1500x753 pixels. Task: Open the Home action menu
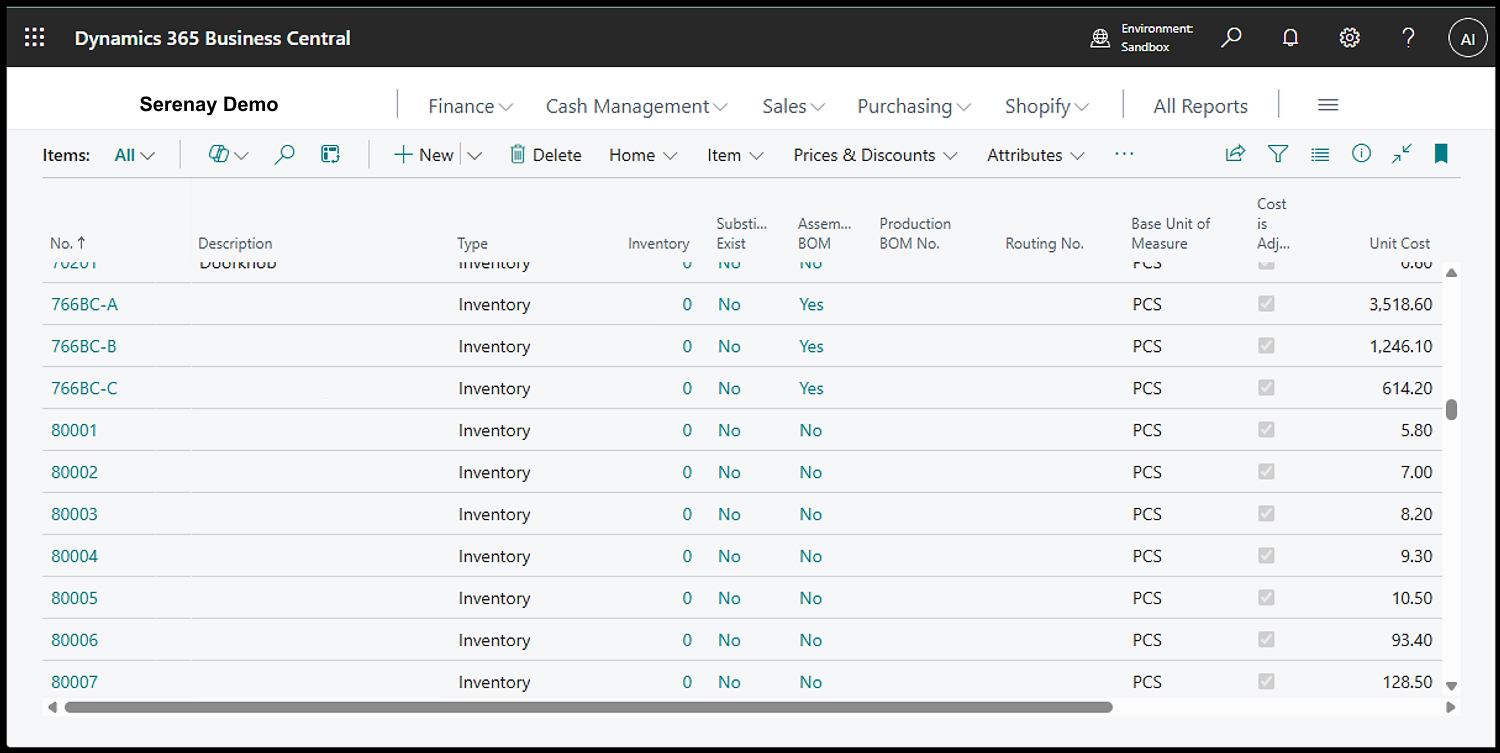click(x=643, y=155)
